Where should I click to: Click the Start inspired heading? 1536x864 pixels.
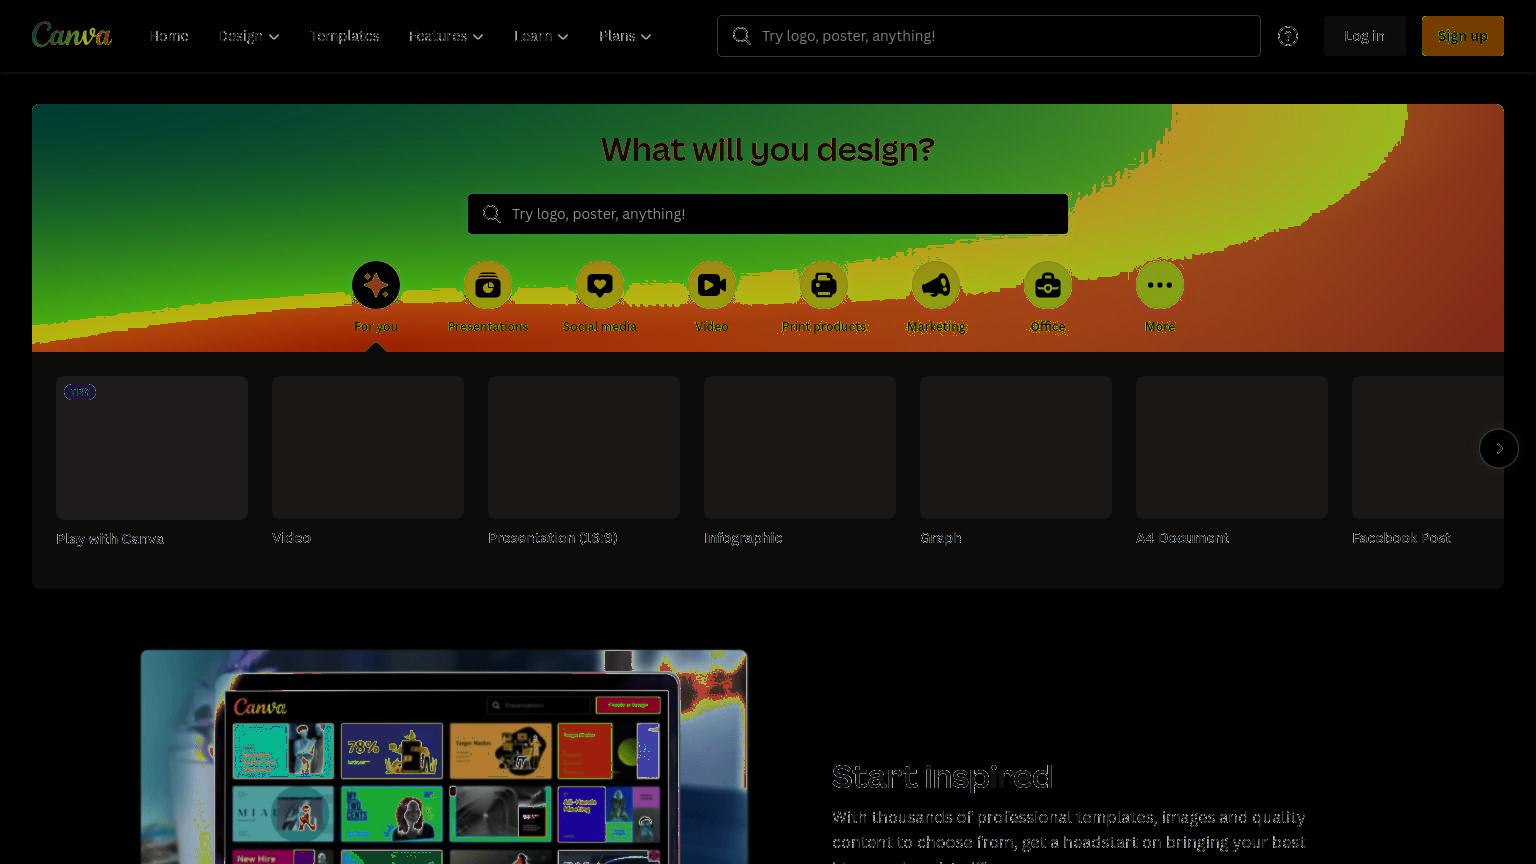(x=942, y=776)
